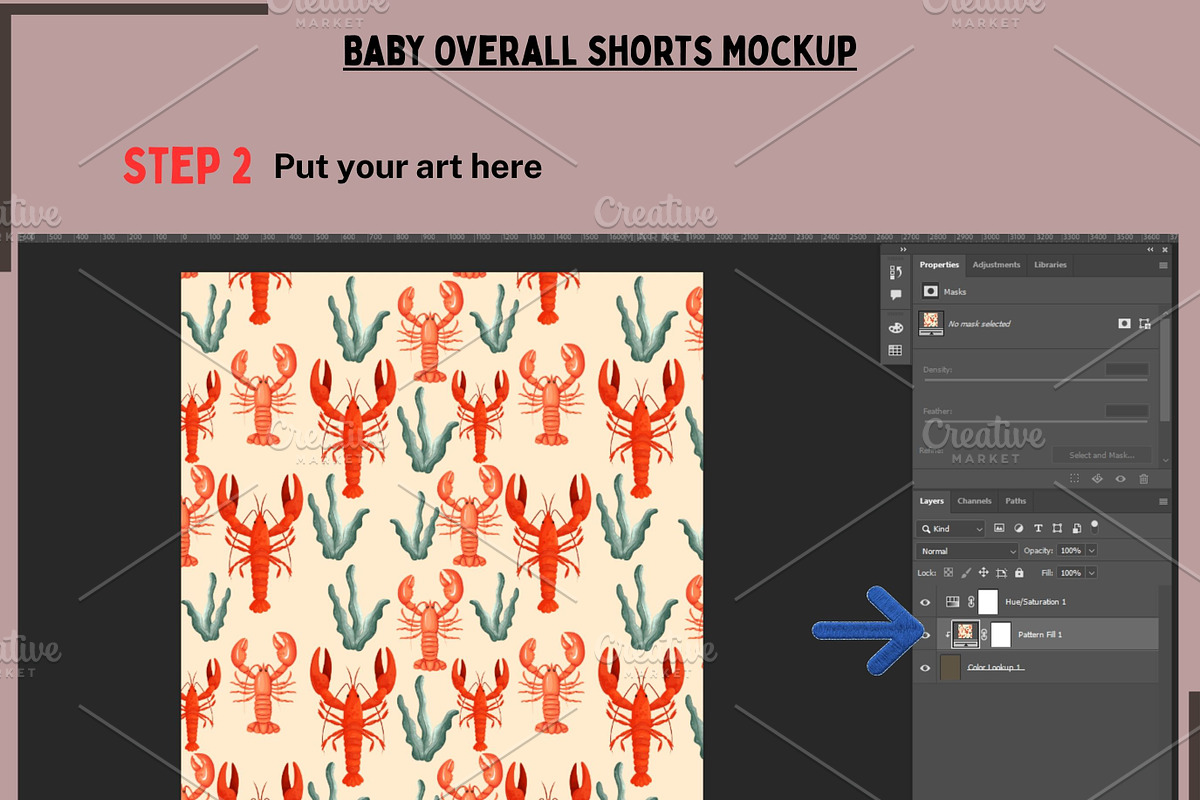Open the Swatches grid panel icon

pos(896,350)
